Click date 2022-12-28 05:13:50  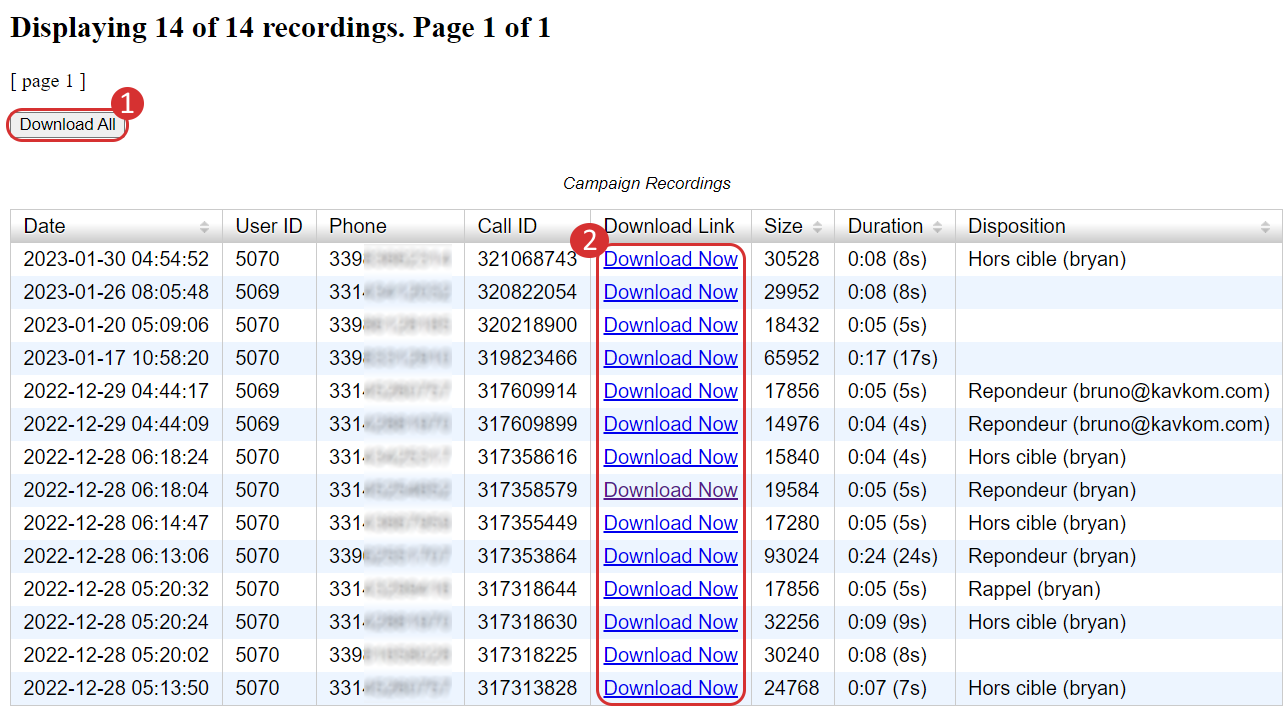pyautogui.click(x=116, y=688)
